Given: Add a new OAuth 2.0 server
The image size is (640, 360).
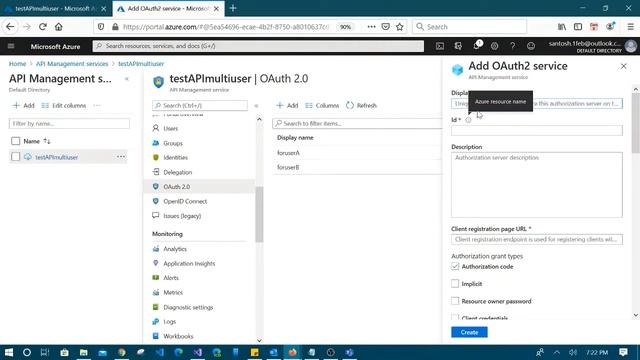Looking at the screenshot, I should click(287, 105).
